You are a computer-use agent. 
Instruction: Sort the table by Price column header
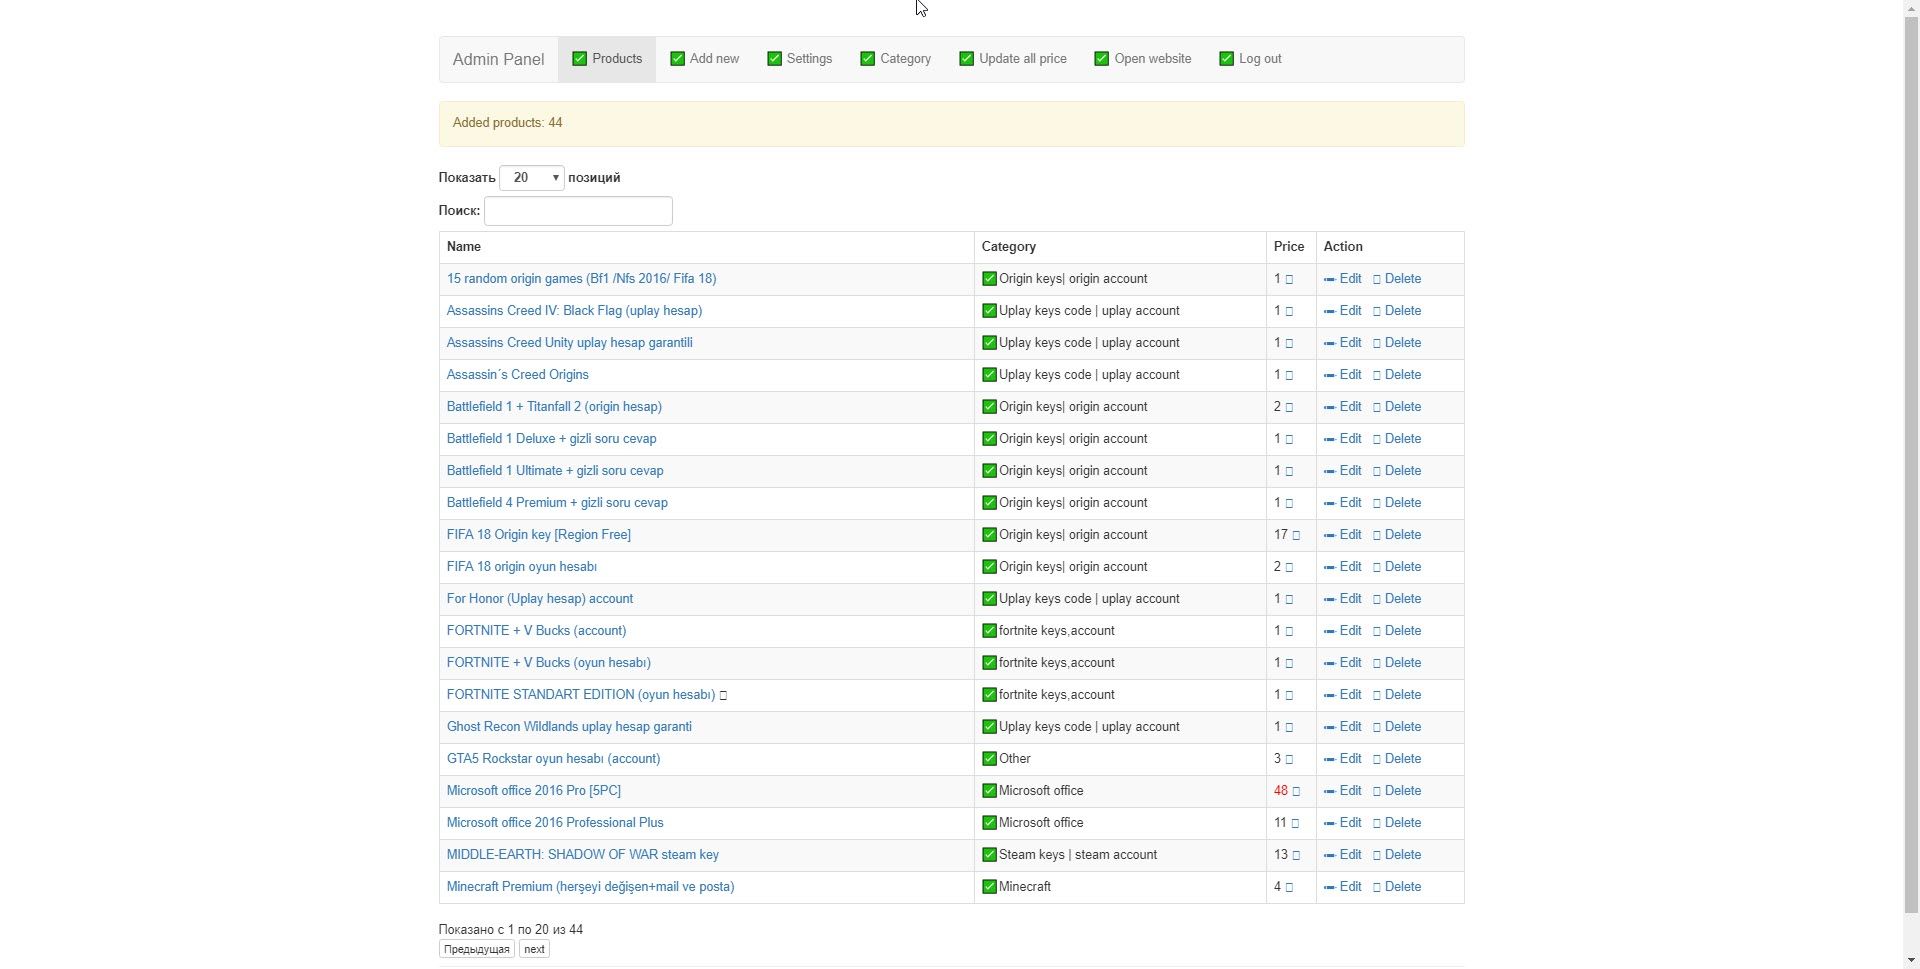tap(1288, 247)
